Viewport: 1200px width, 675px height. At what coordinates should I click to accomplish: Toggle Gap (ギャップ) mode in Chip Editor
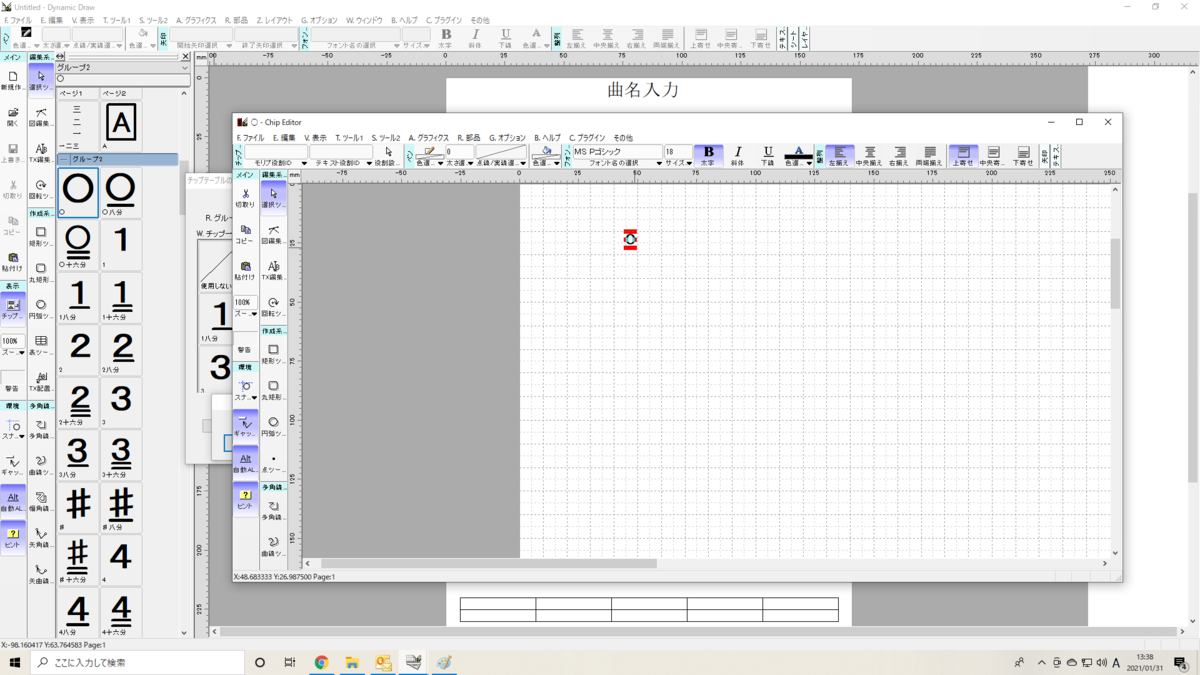245,426
